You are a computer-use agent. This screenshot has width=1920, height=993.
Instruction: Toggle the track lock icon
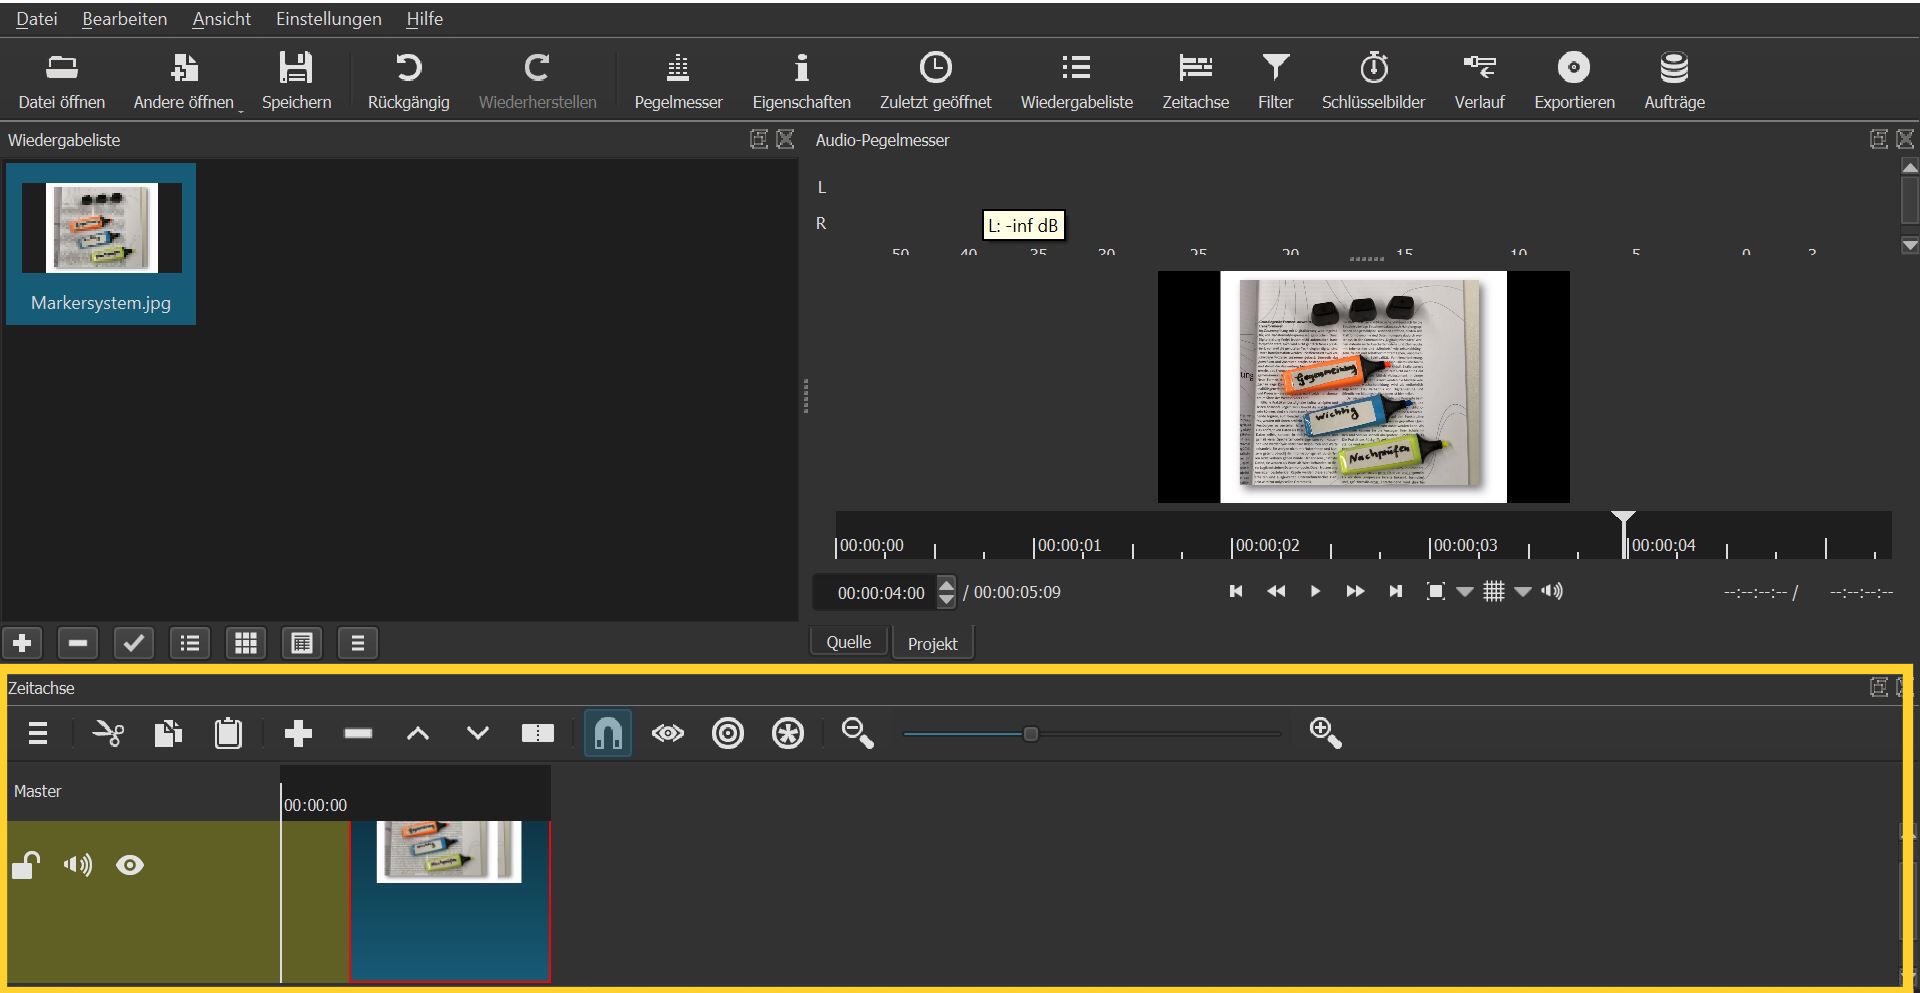click(26, 865)
